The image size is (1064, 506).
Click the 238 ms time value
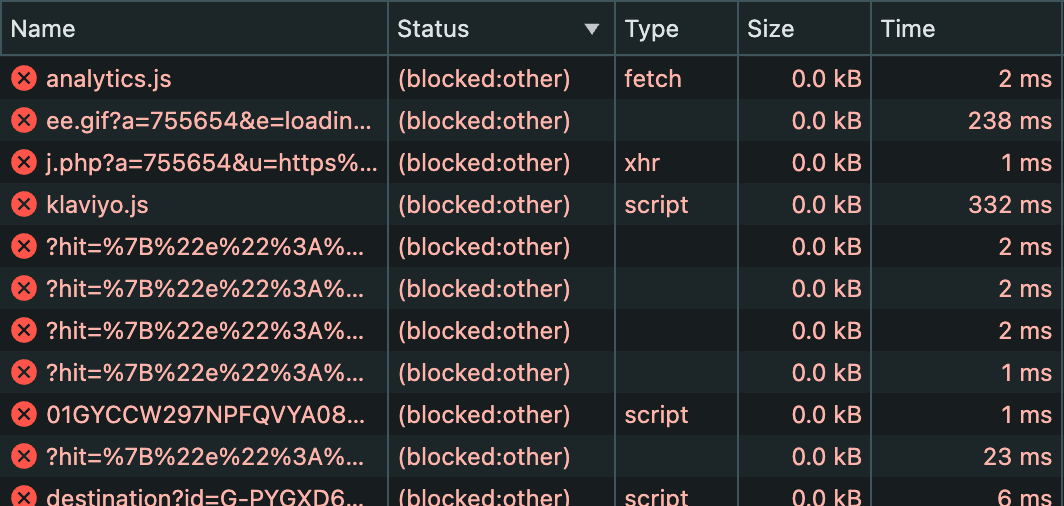pos(1010,121)
